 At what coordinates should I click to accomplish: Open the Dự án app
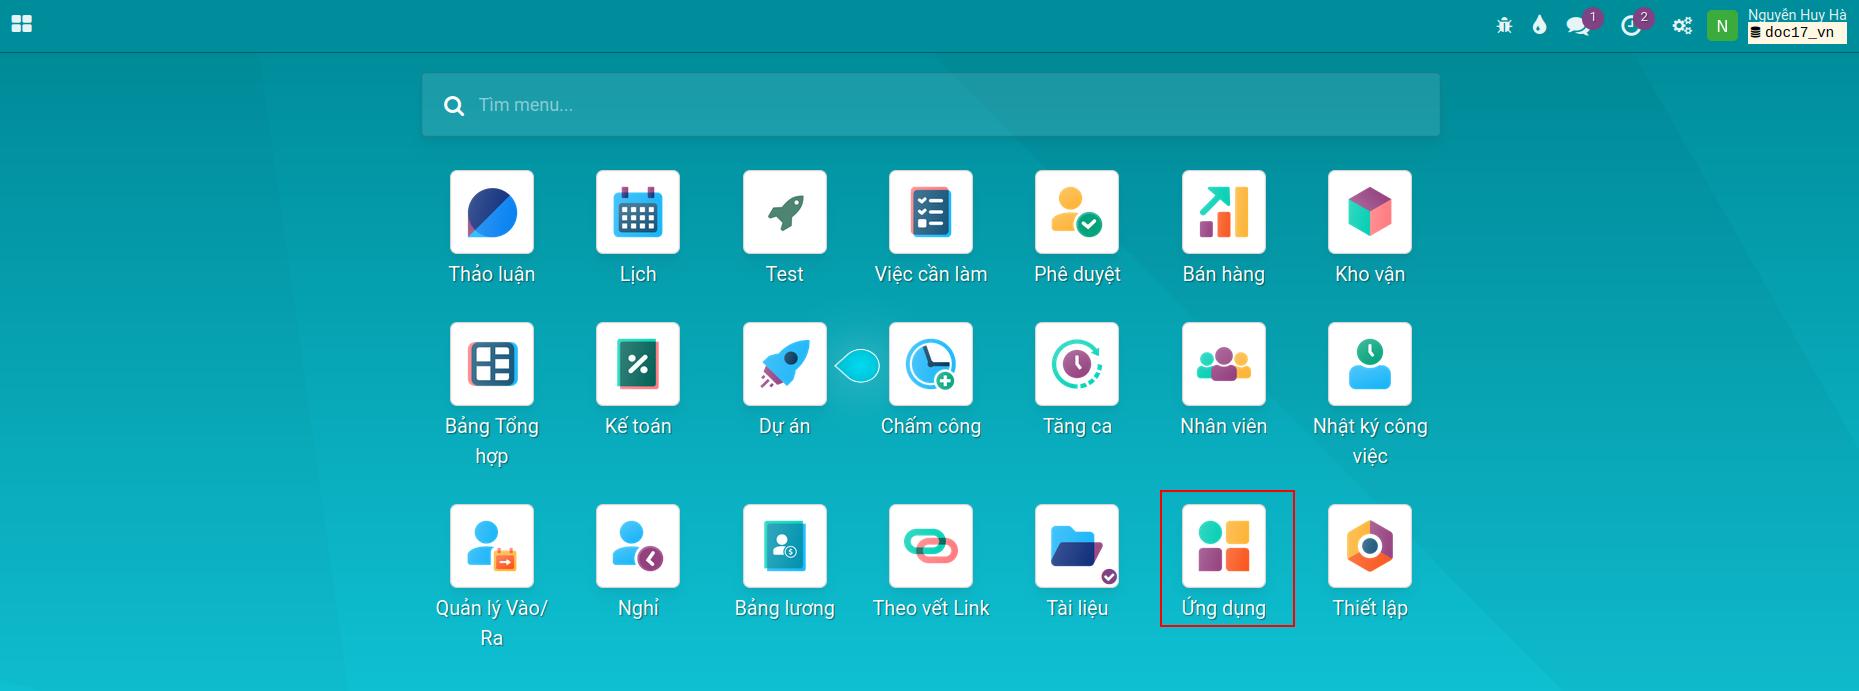tap(785, 364)
